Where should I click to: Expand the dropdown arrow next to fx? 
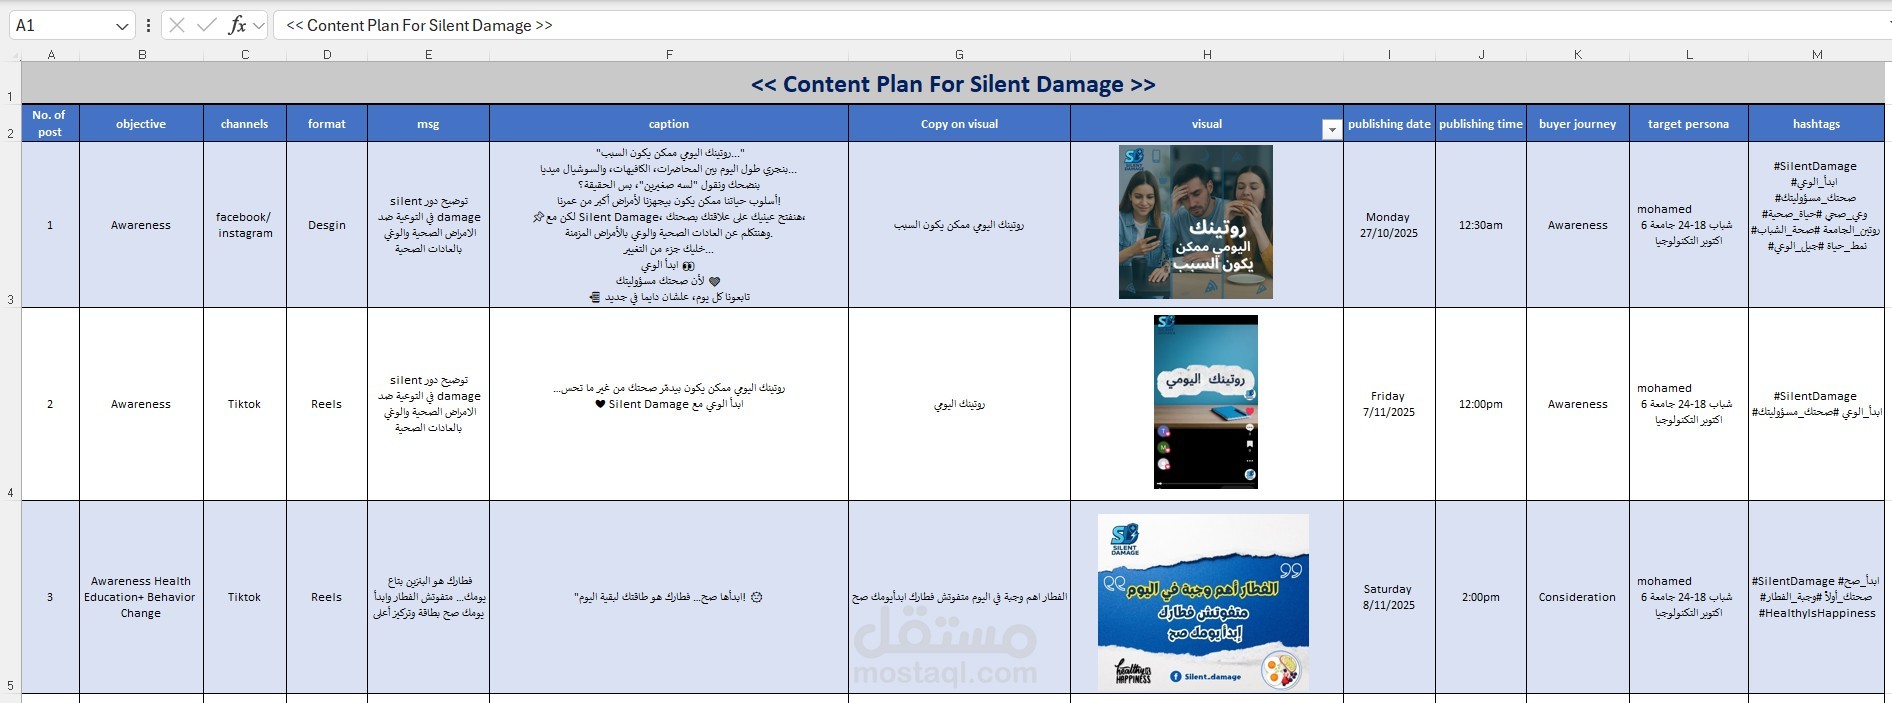click(x=259, y=26)
